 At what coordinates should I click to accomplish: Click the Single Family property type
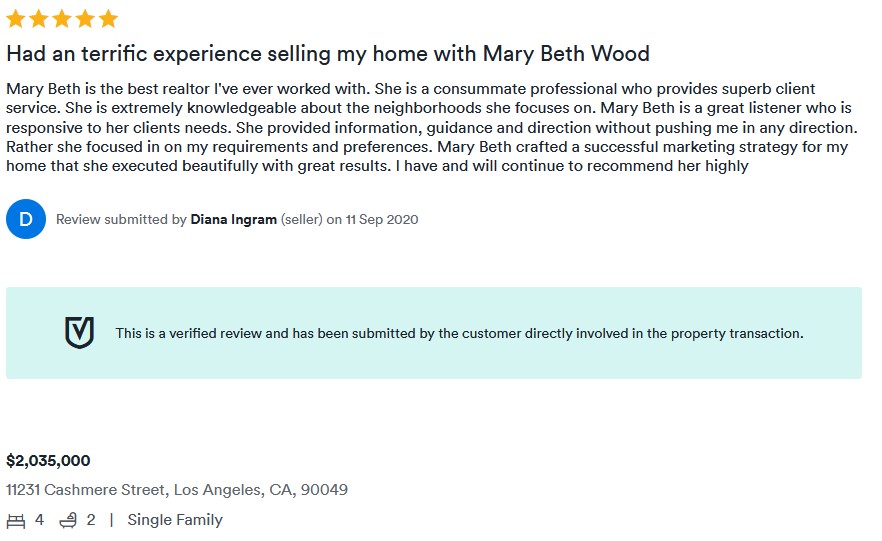click(x=175, y=520)
